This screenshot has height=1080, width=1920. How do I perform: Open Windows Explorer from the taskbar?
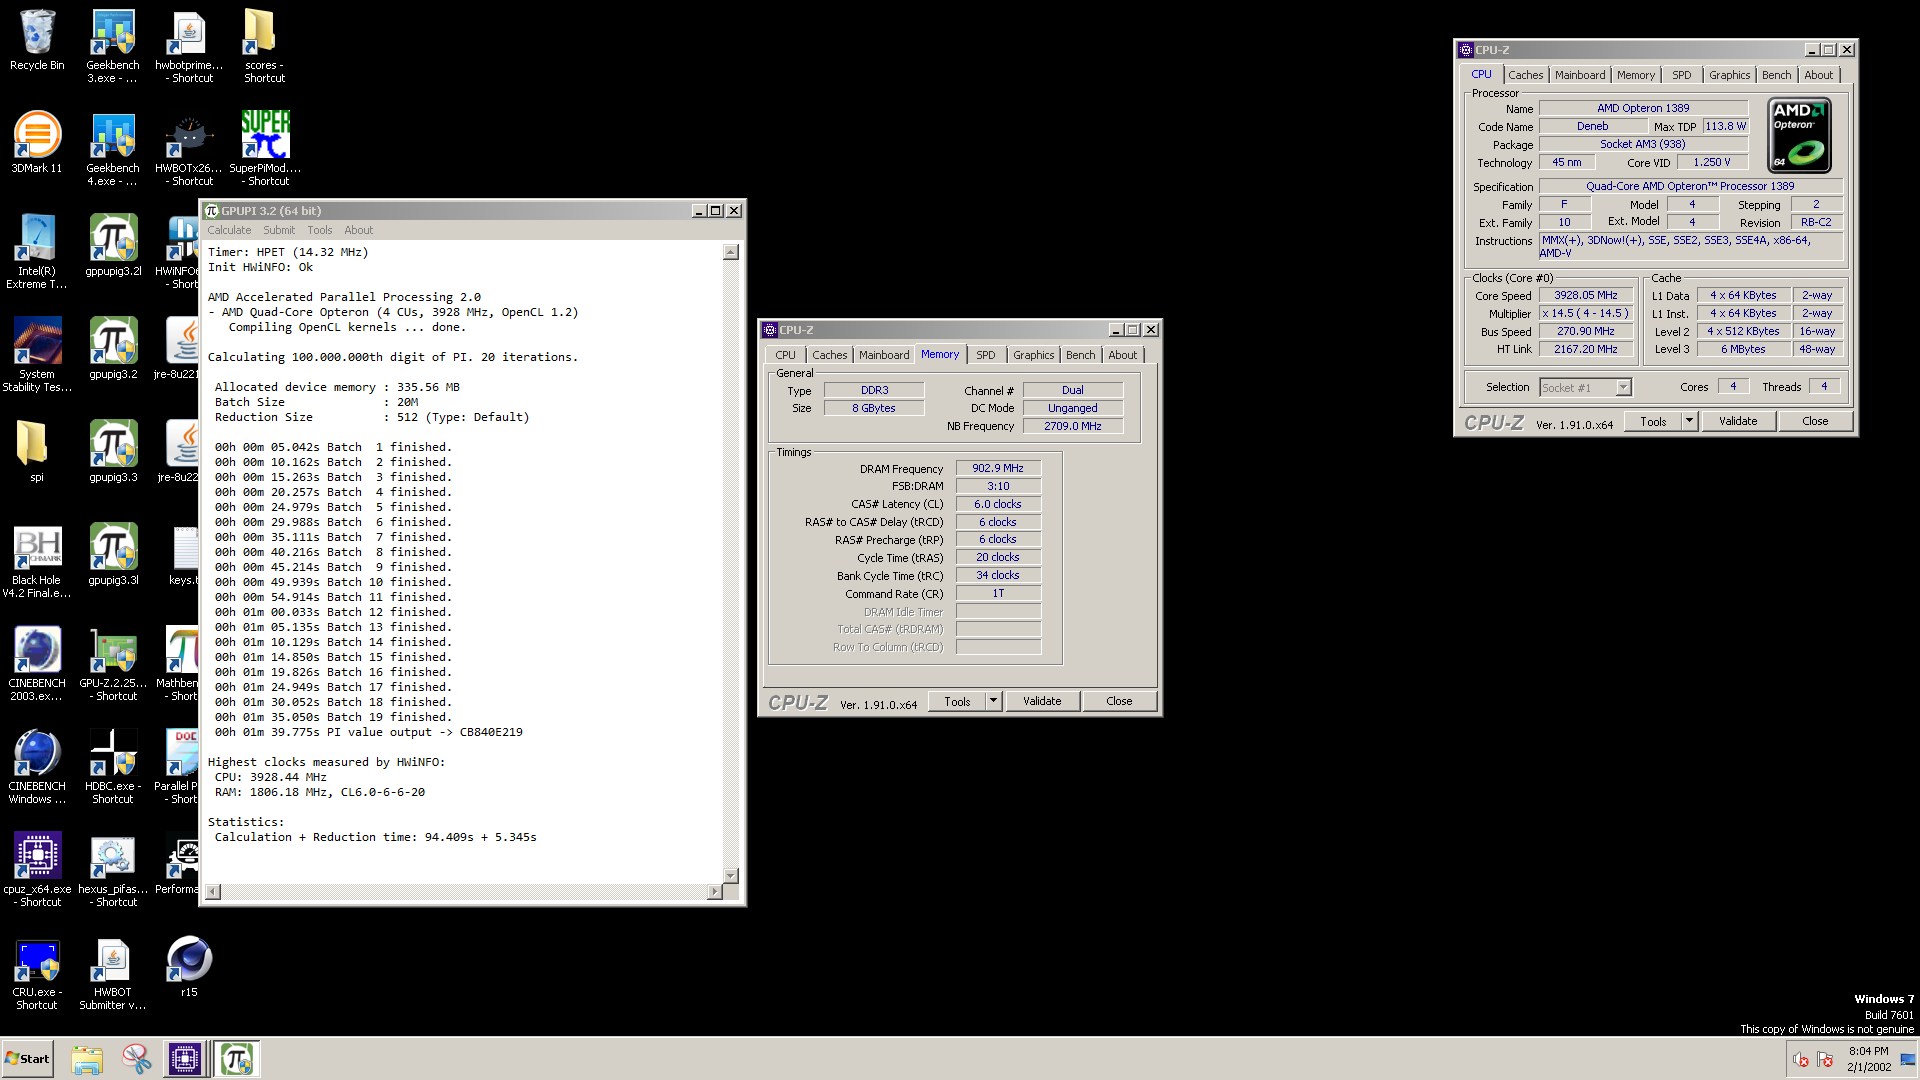(87, 1059)
